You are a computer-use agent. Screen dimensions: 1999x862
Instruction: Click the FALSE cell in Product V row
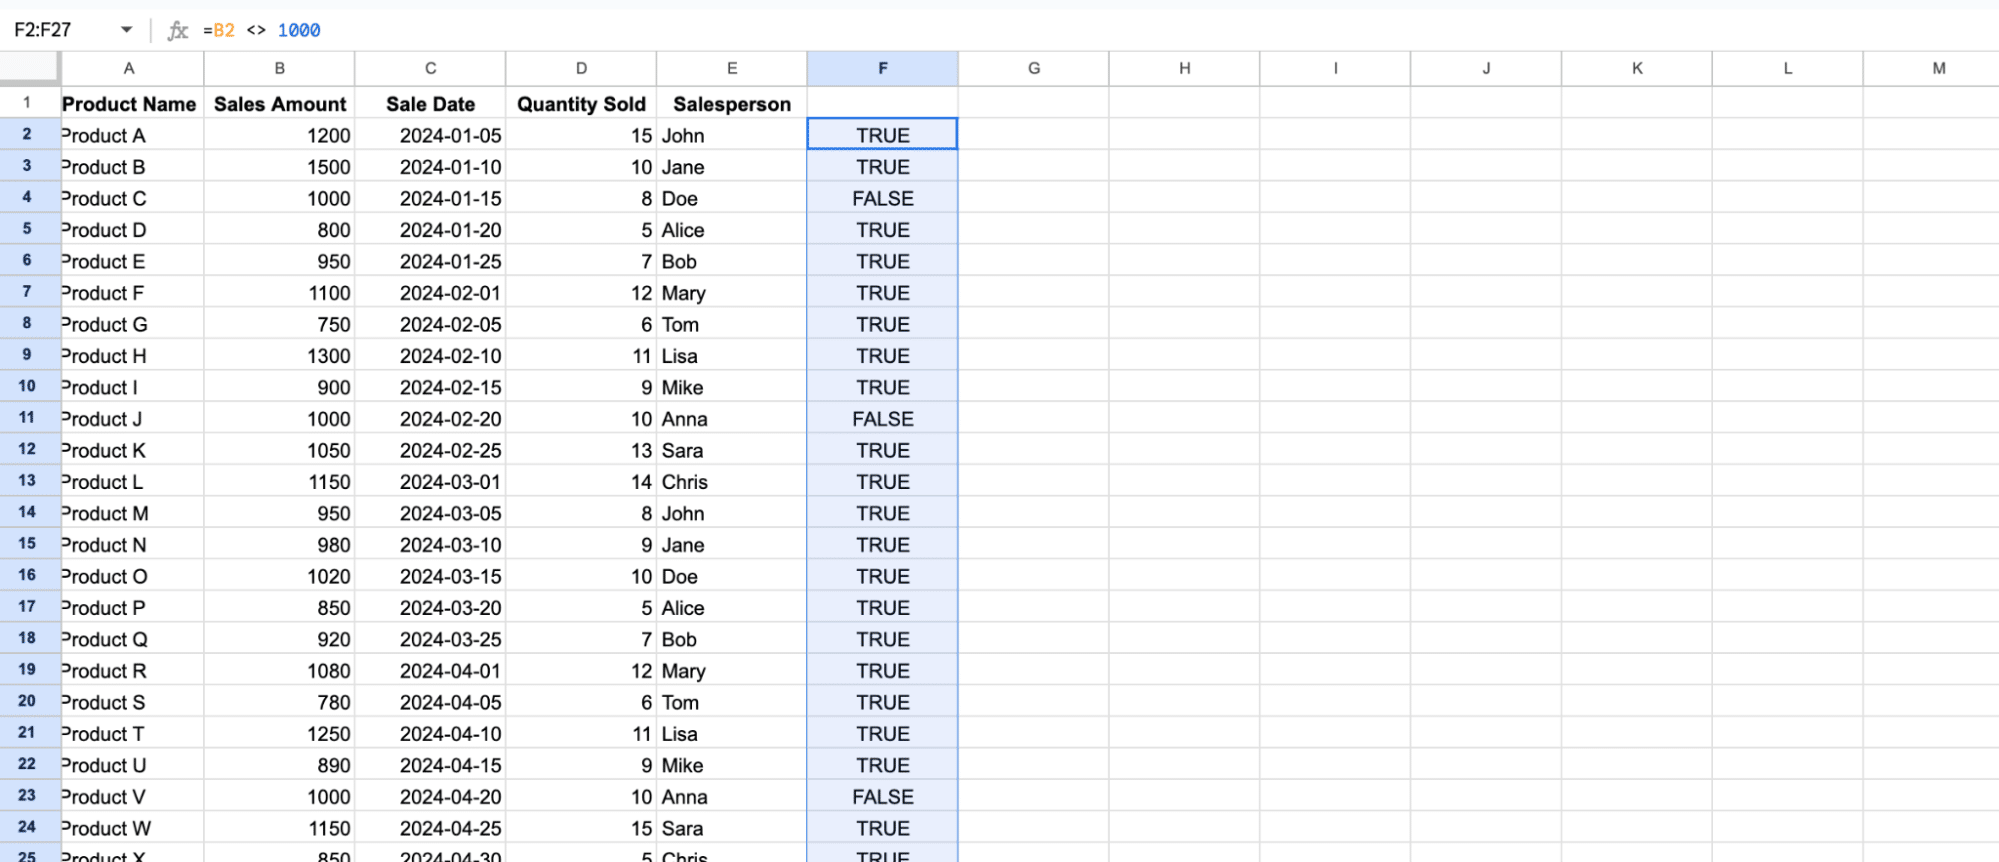point(883,797)
